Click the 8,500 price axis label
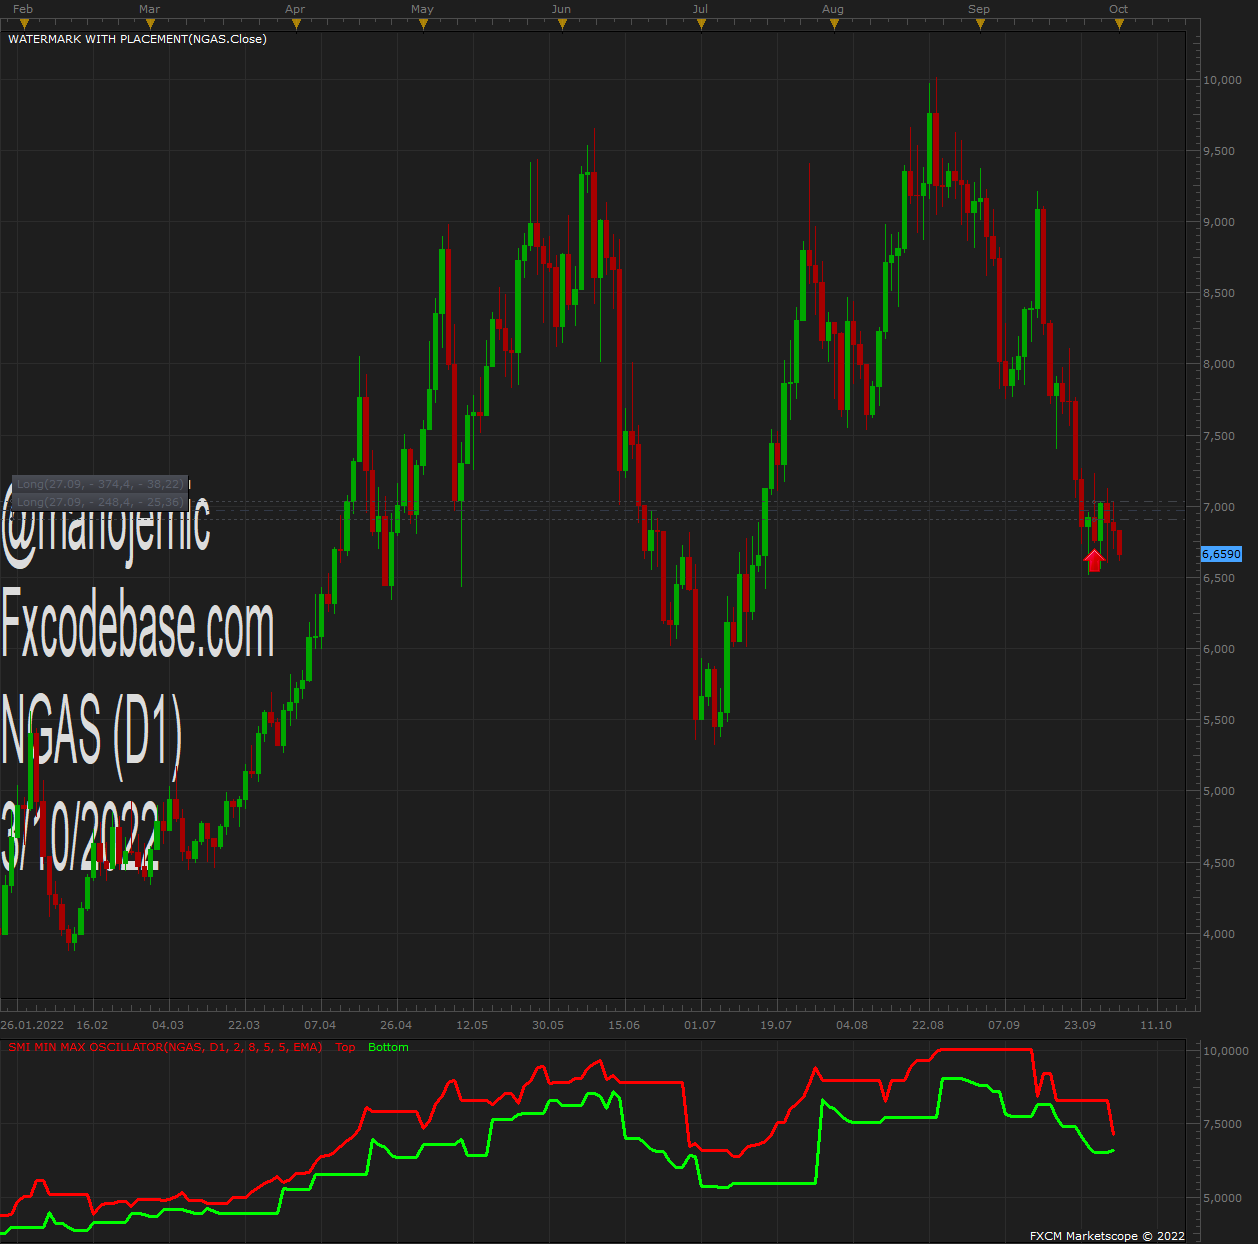Image resolution: width=1258 pixels, height=1244 pixels. click(1219, 294)
